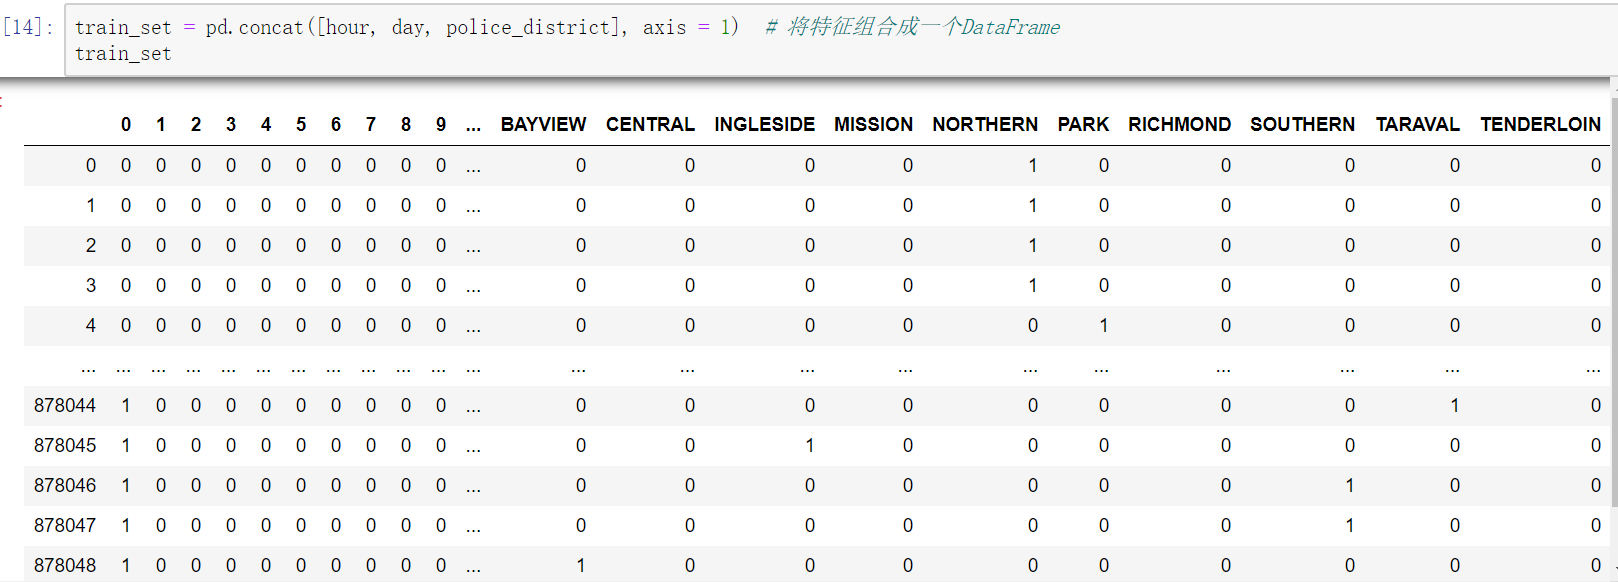Screen dimensions: 1618x582
Task: Click the train_set output line in the cell
Action: [x=123, y=54]
